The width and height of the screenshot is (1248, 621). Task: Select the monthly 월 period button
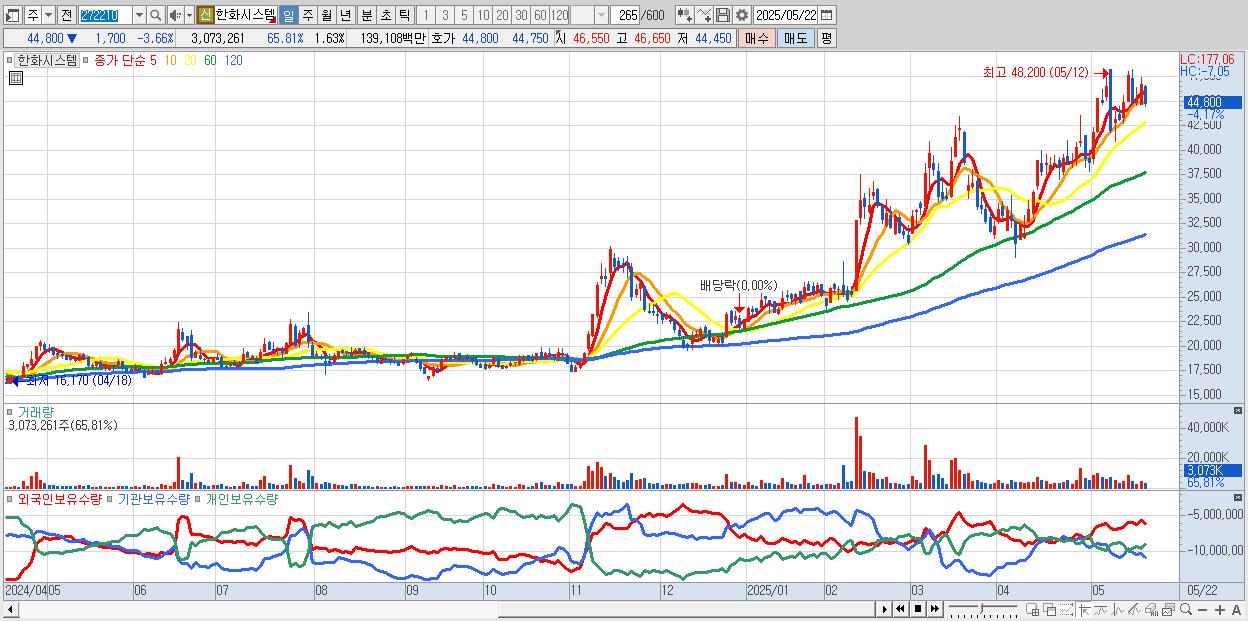(326, 15)
